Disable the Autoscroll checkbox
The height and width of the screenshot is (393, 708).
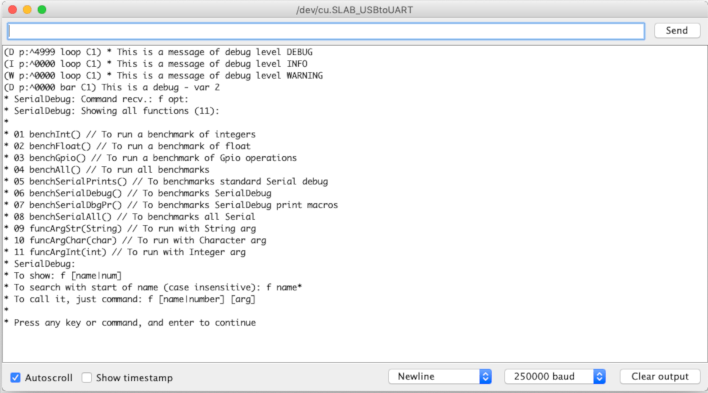point(15,378)
